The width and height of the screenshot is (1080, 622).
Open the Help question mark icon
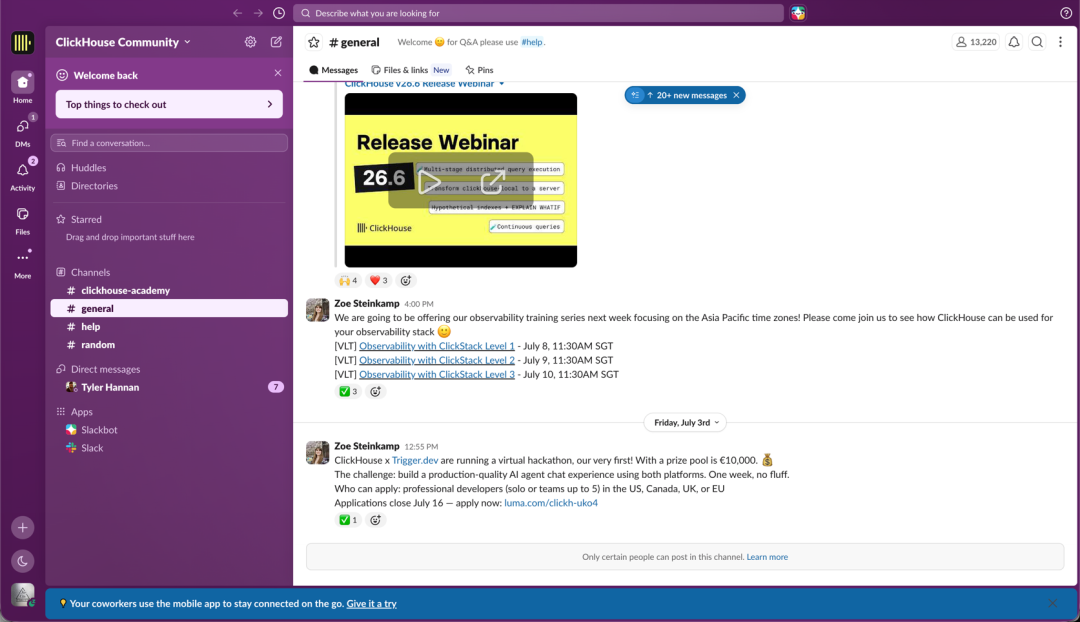pos(1066,13)
